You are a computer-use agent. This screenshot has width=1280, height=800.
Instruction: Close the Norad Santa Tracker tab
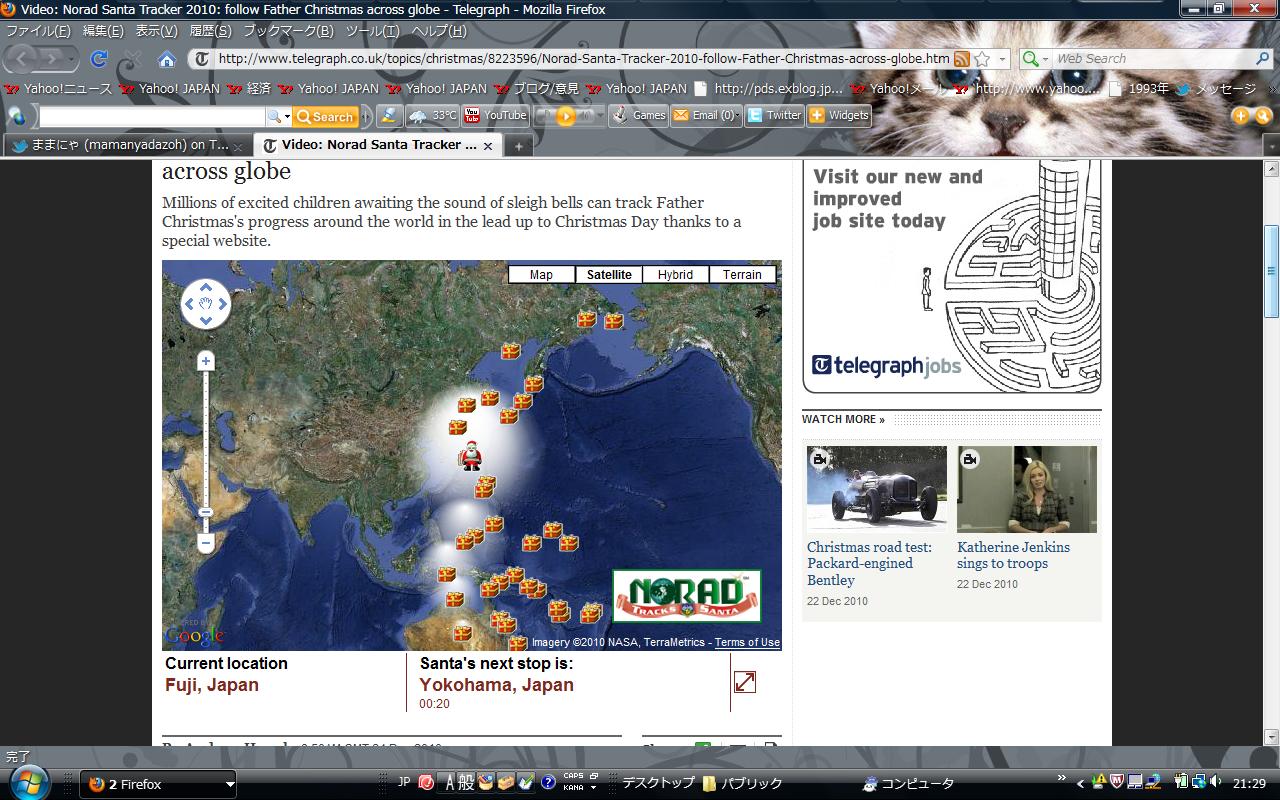(x=488, y=146)
